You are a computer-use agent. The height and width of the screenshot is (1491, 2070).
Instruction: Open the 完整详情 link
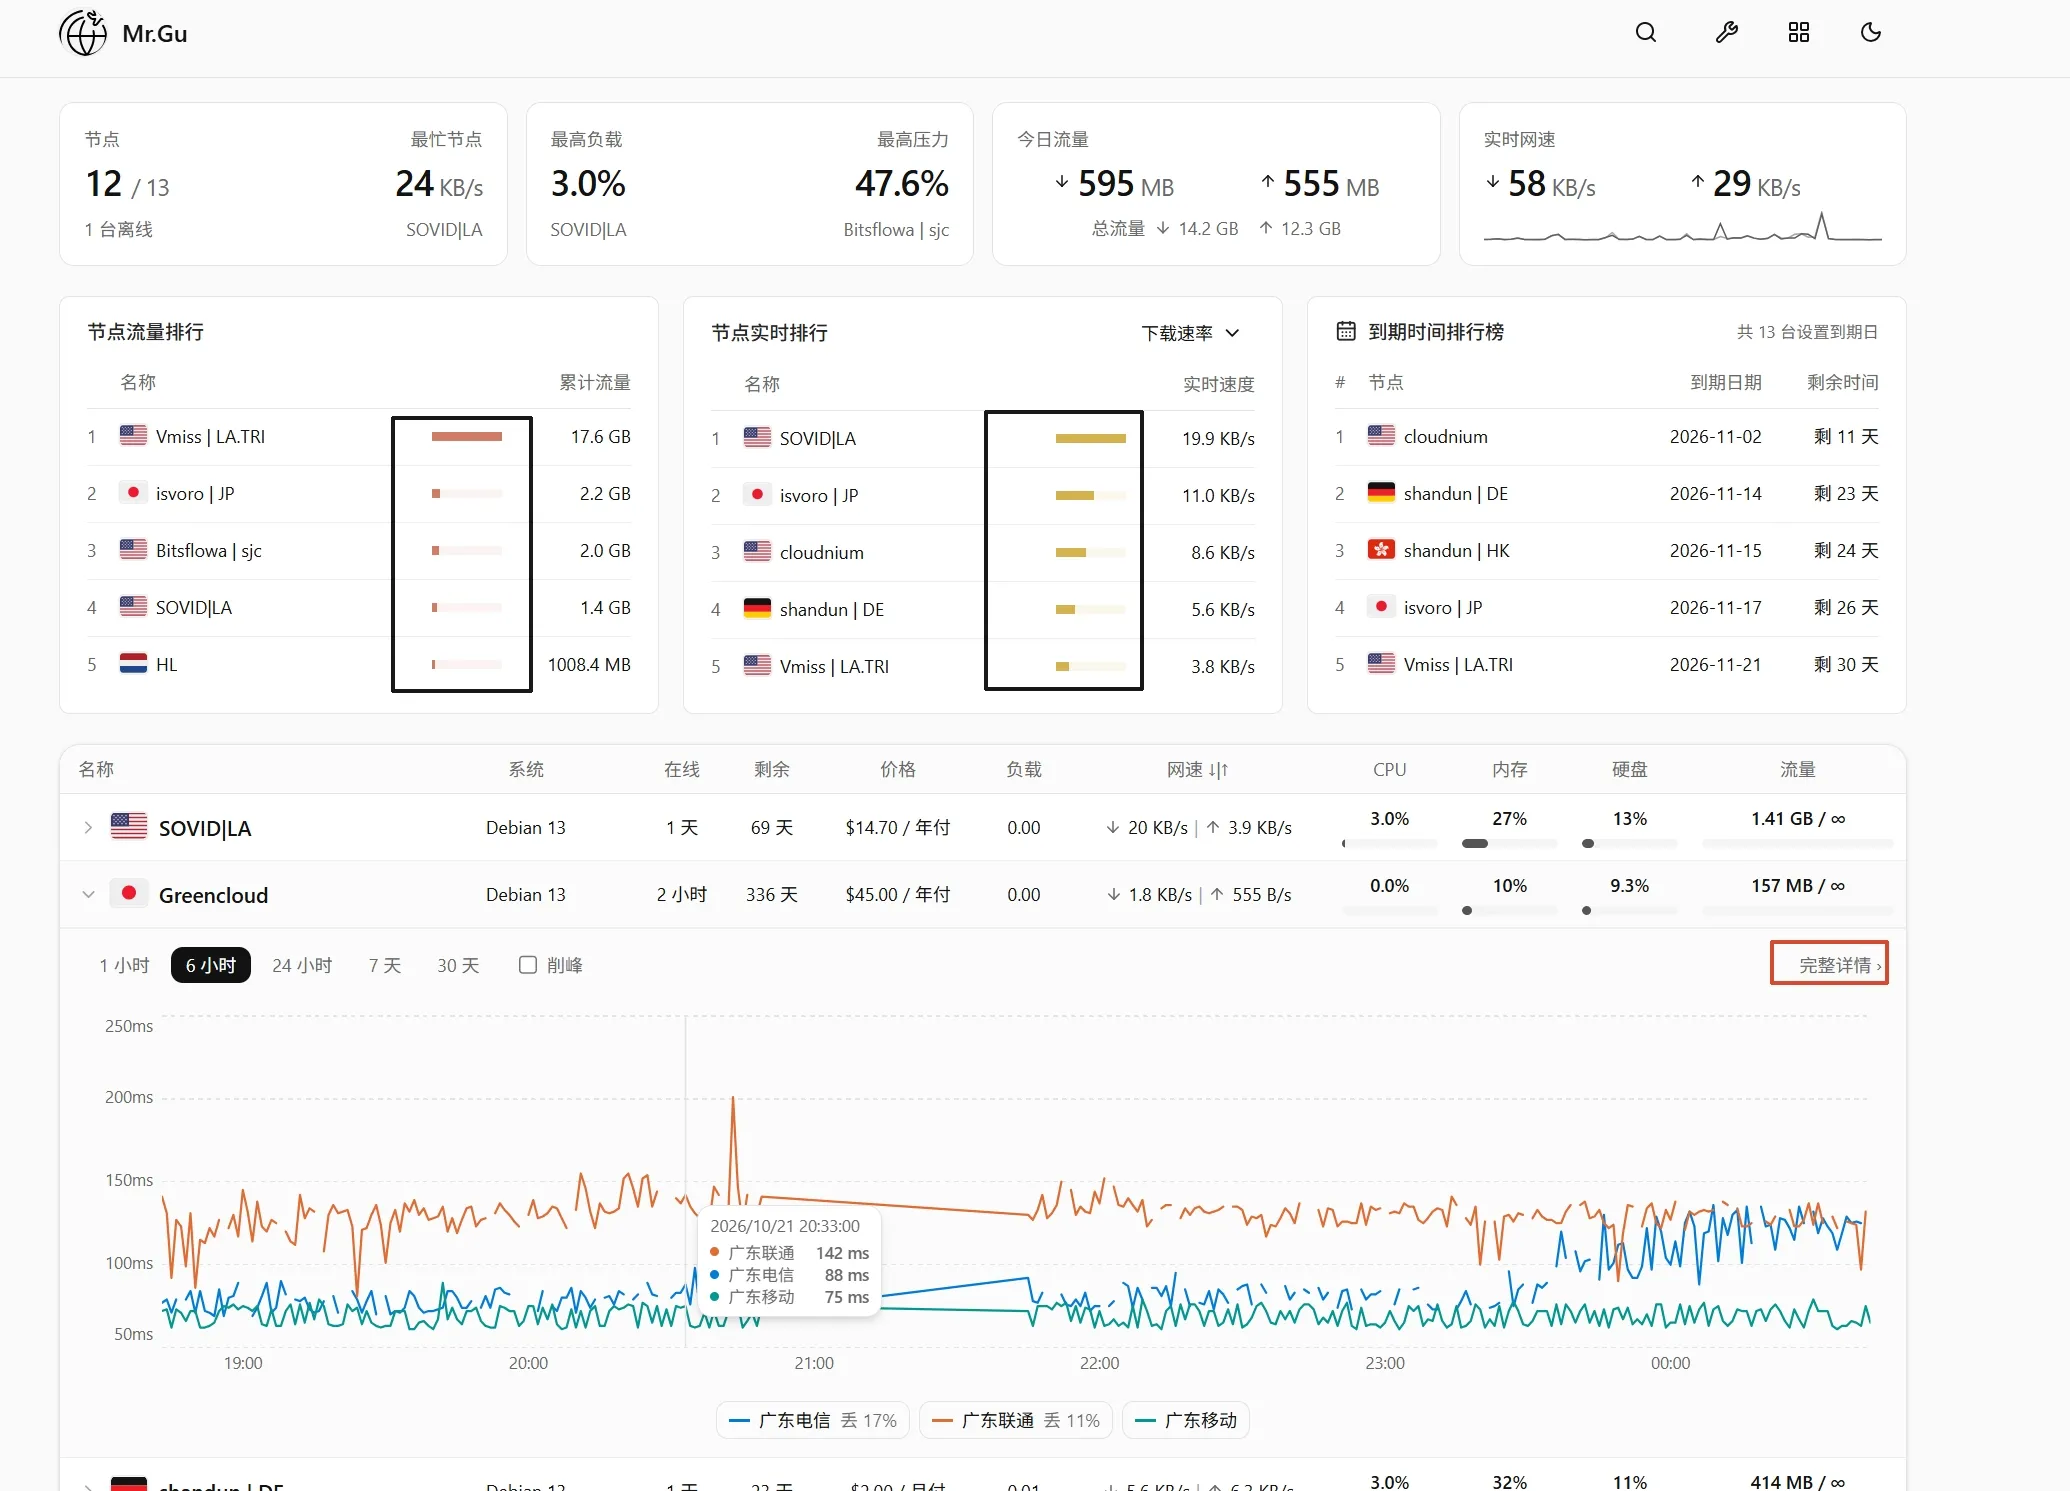(1838, 965)
